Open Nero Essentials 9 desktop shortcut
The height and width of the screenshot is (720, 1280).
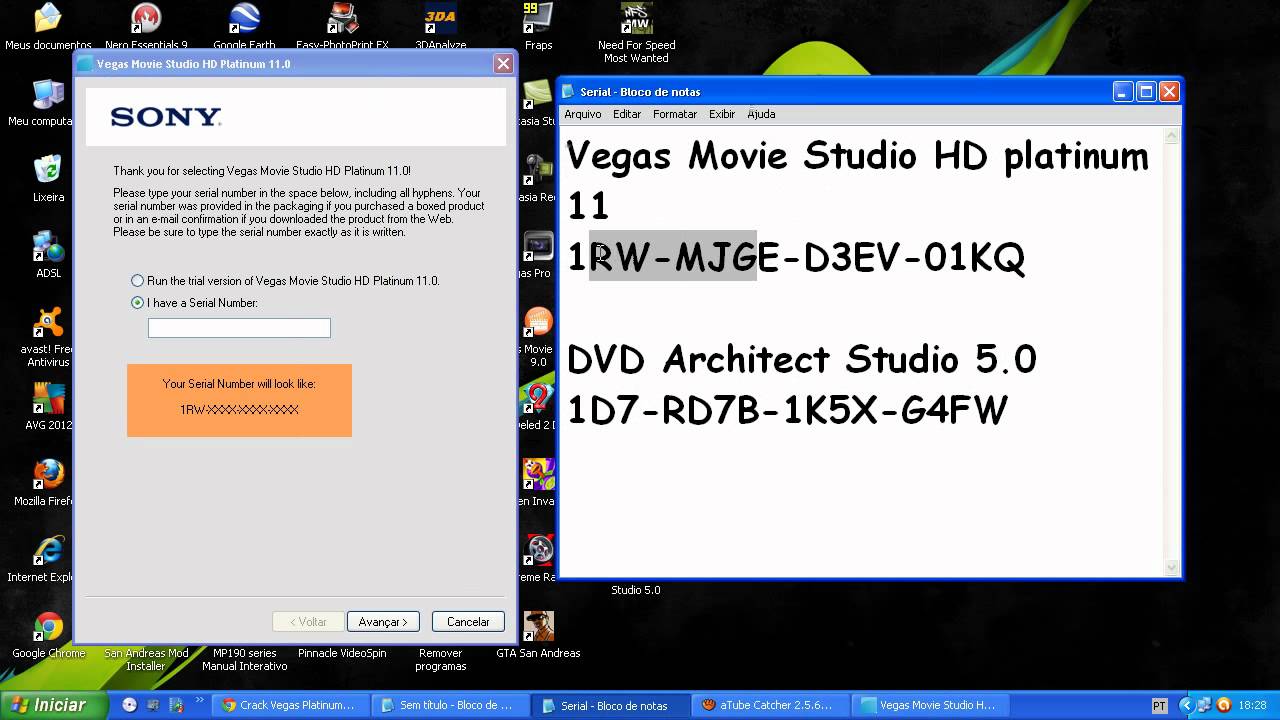point(146,26)
